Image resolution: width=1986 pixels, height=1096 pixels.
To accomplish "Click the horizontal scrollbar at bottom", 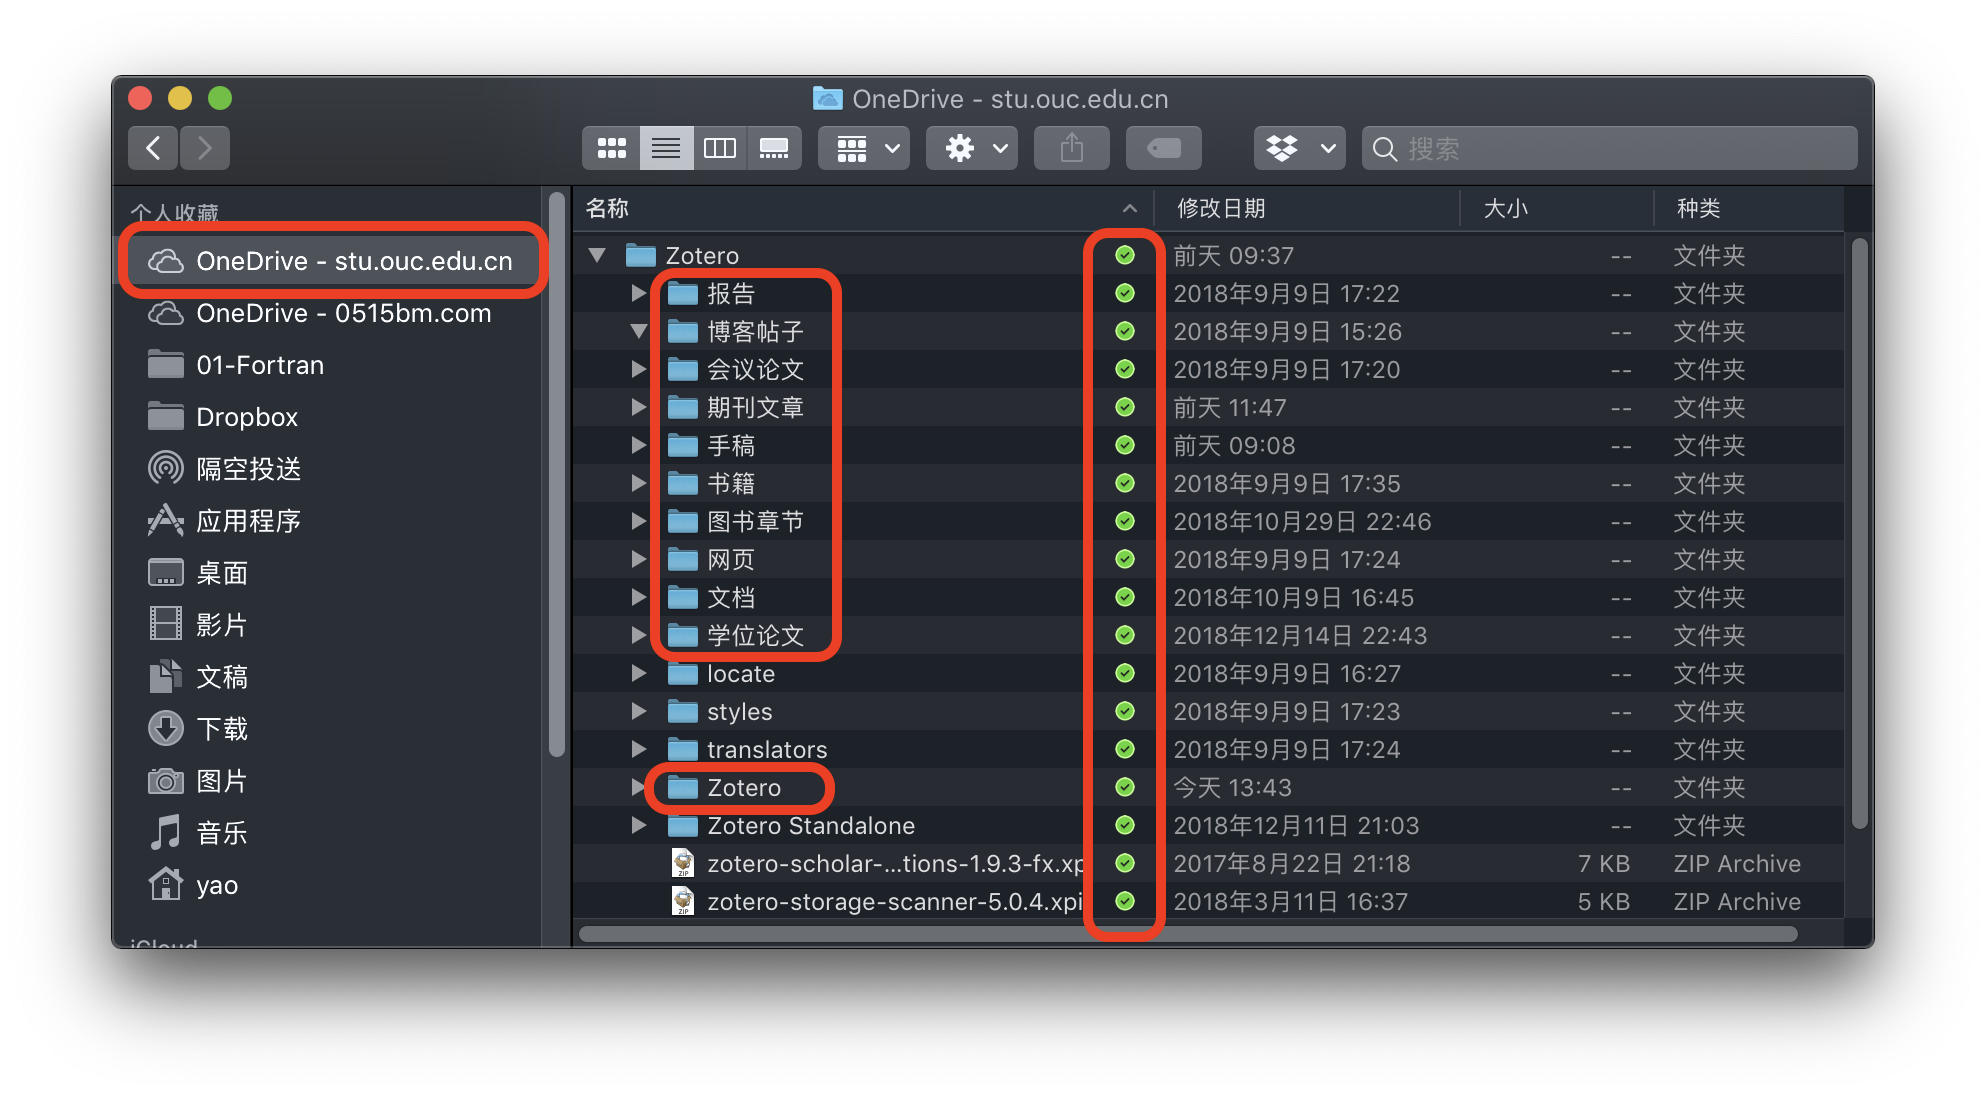I will click(1188, 934).
